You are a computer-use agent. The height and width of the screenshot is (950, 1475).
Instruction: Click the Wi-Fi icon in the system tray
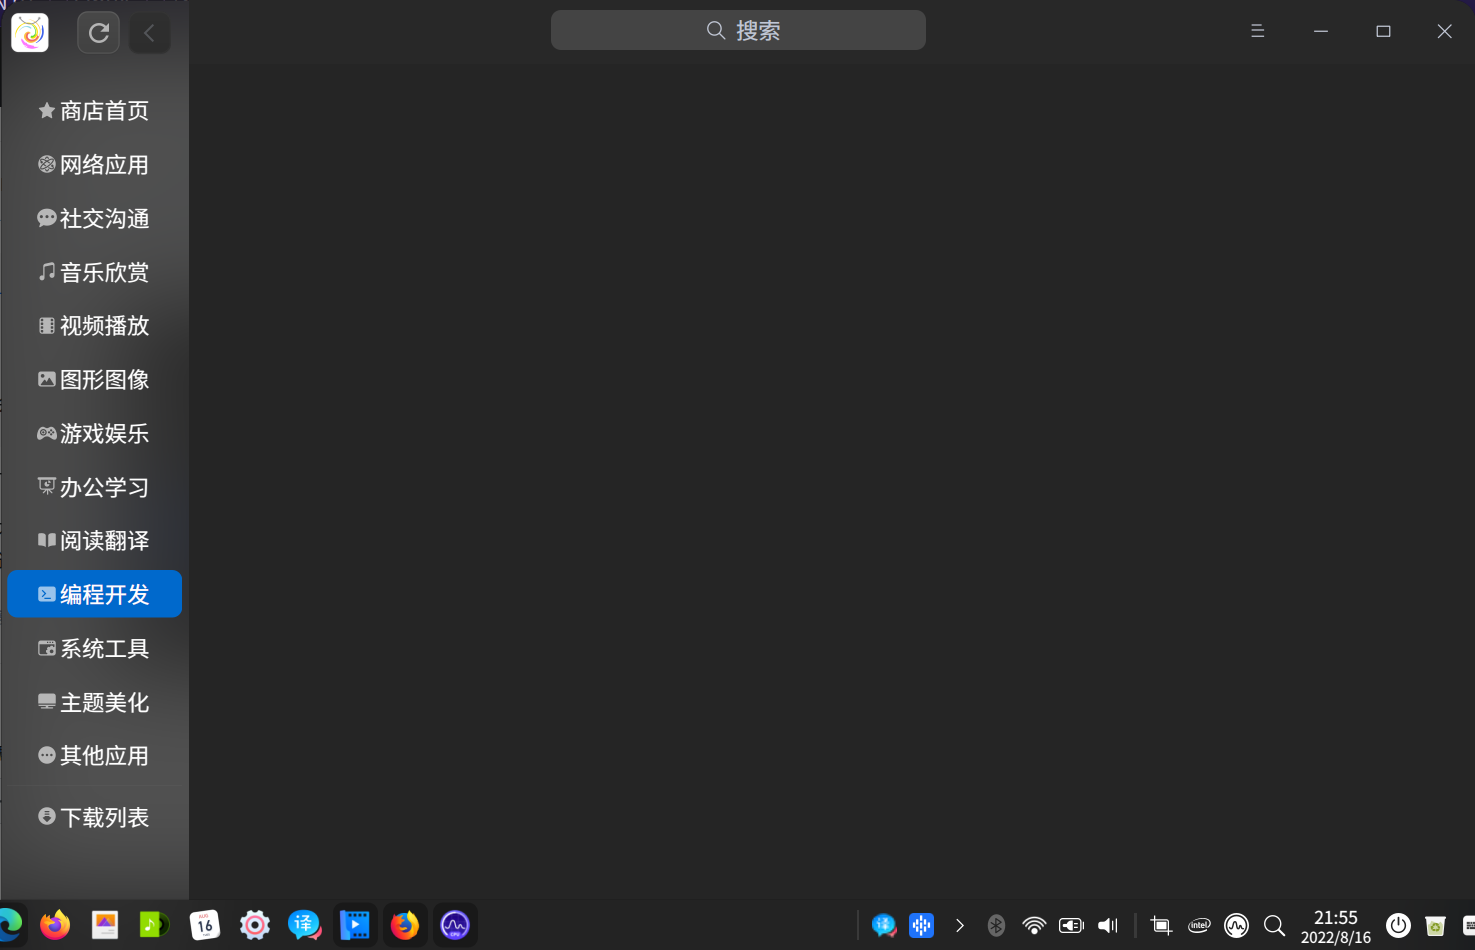[1033, 925]
